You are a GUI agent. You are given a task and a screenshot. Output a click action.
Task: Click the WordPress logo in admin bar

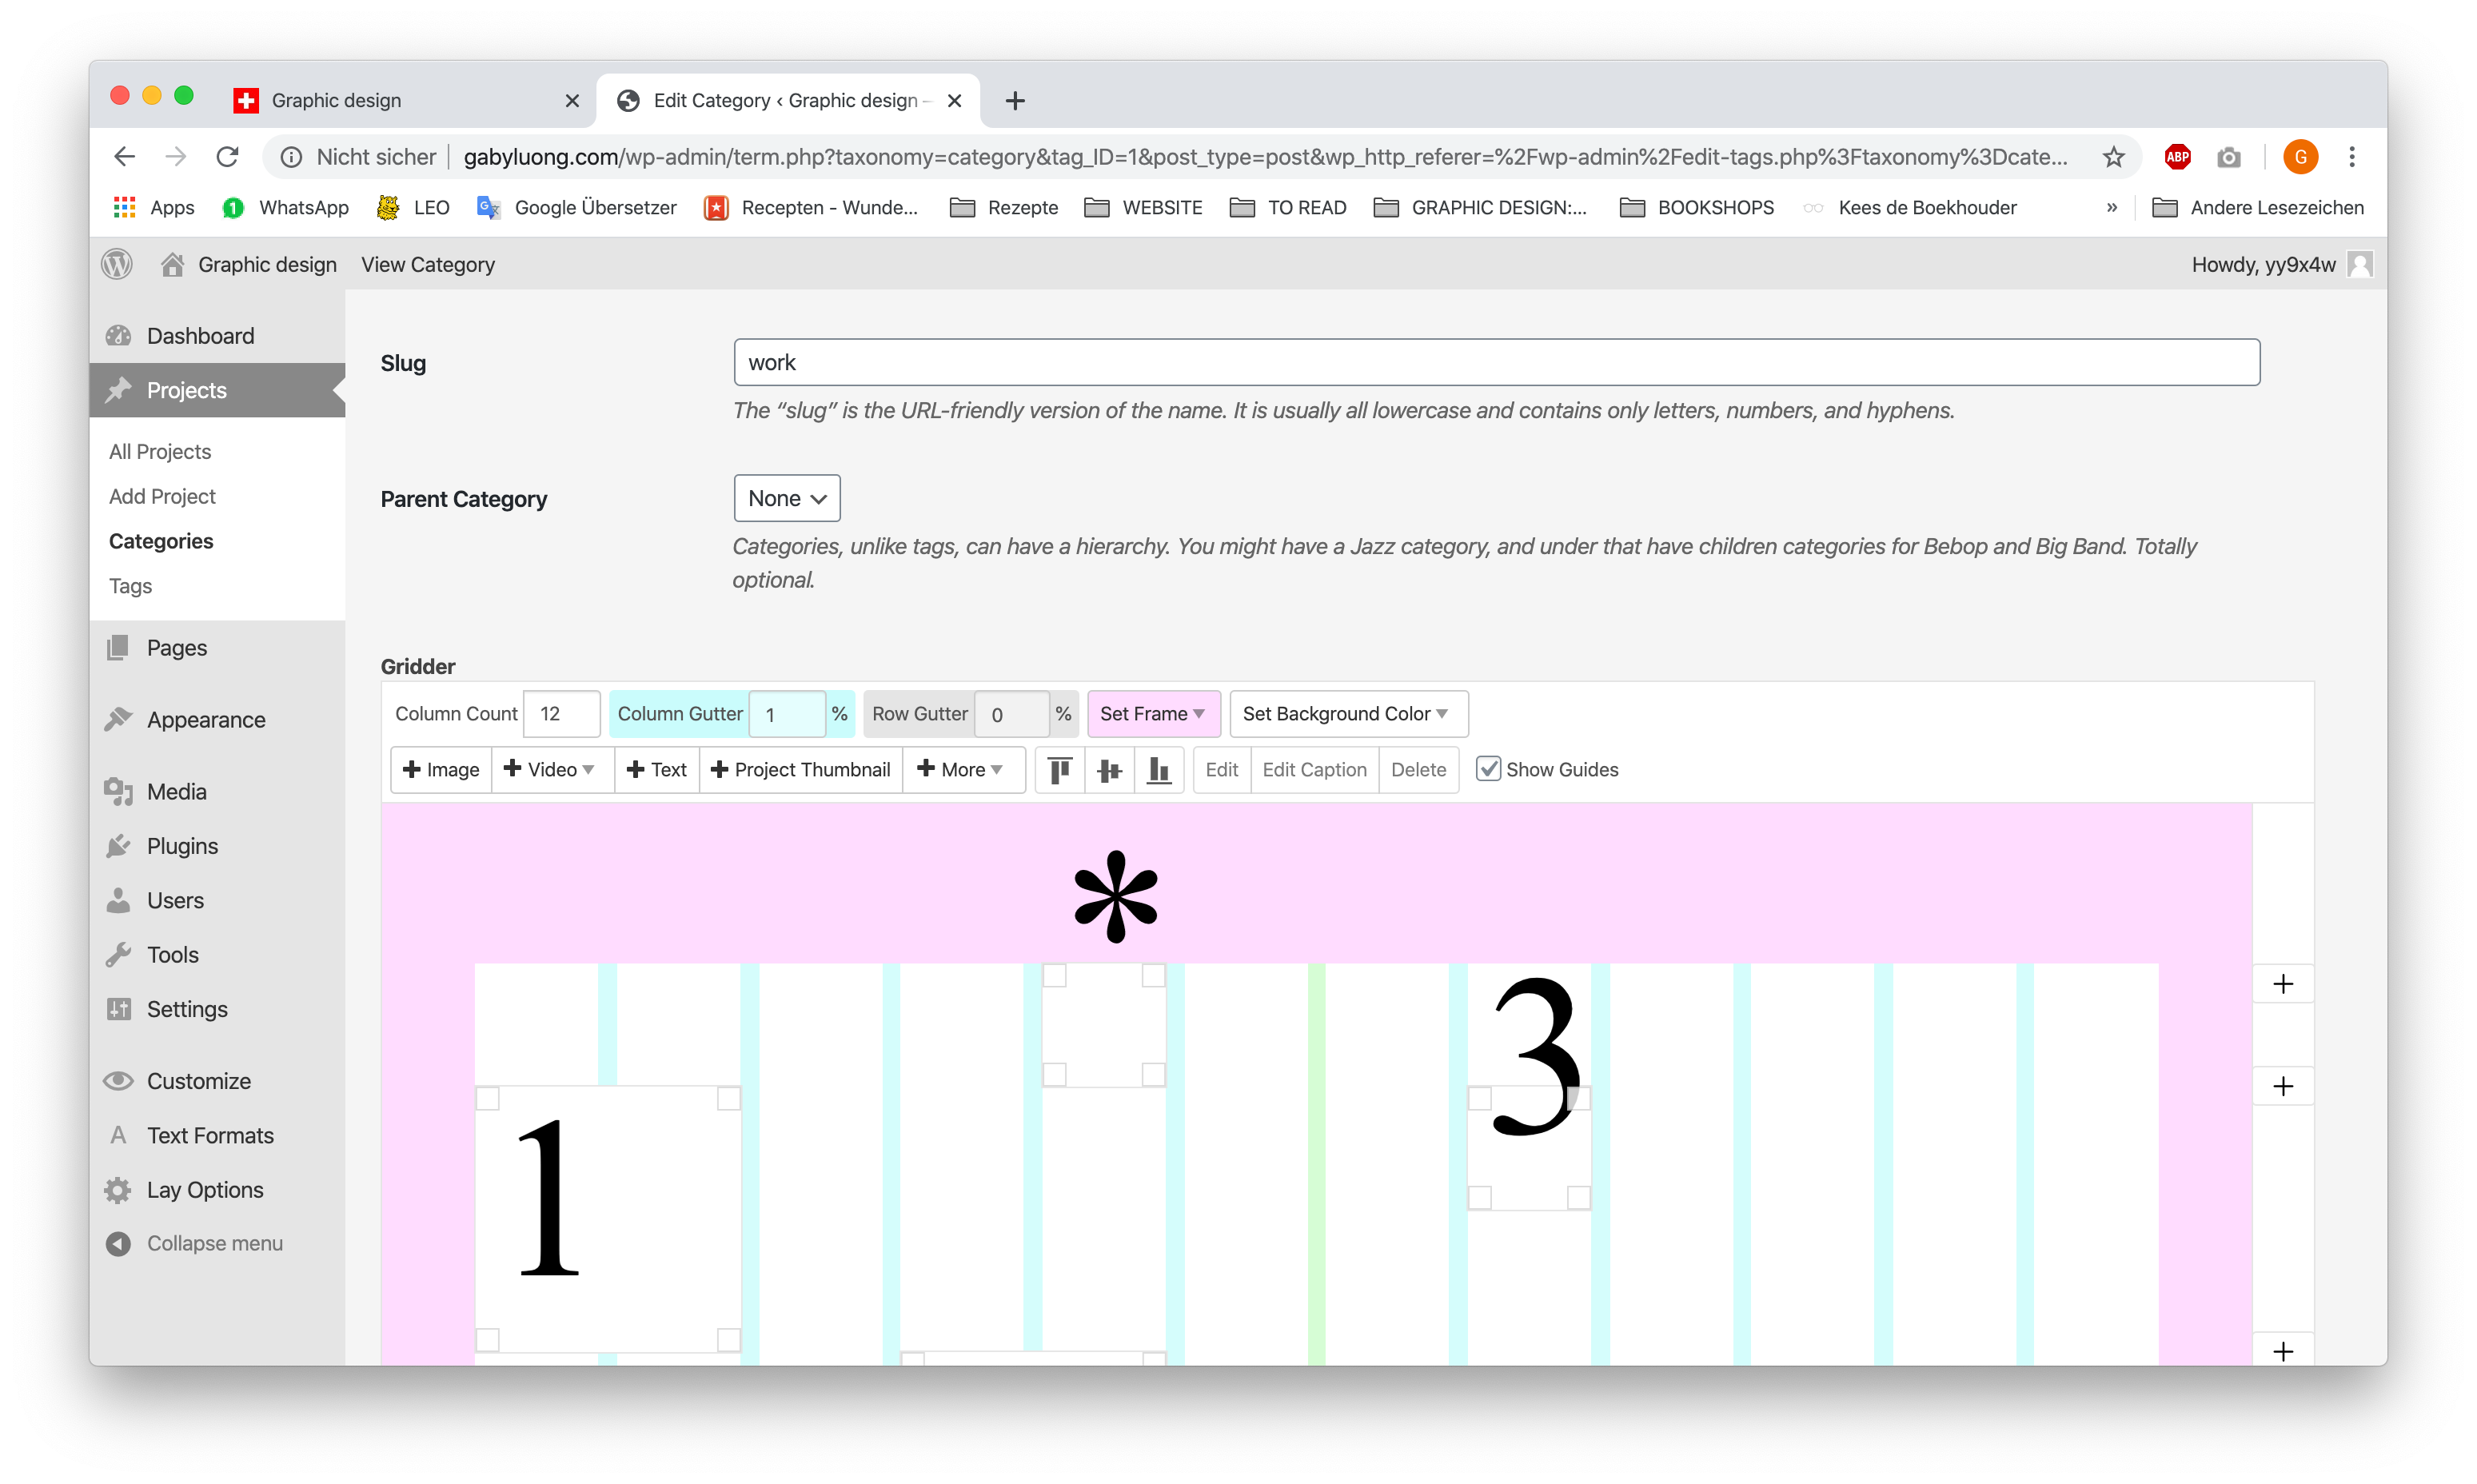point(117,264)
